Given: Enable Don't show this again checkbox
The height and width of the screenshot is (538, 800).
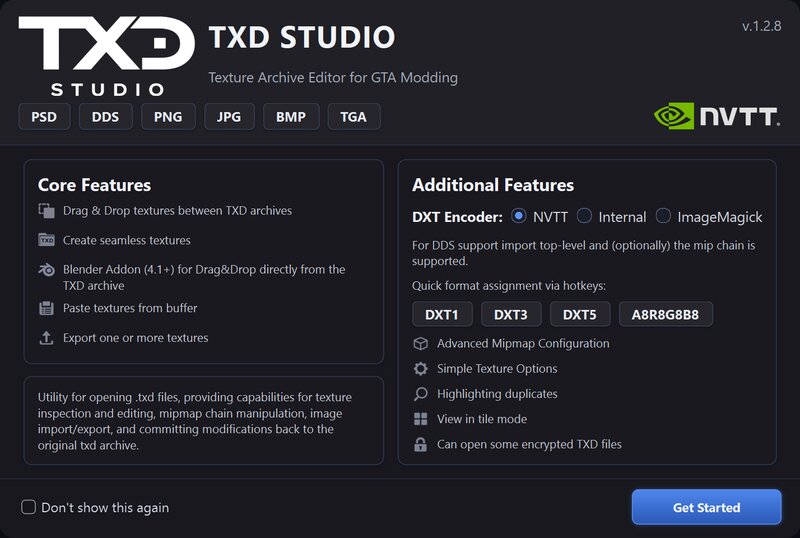Looking at the screenshot, I should tap(29, 507).
